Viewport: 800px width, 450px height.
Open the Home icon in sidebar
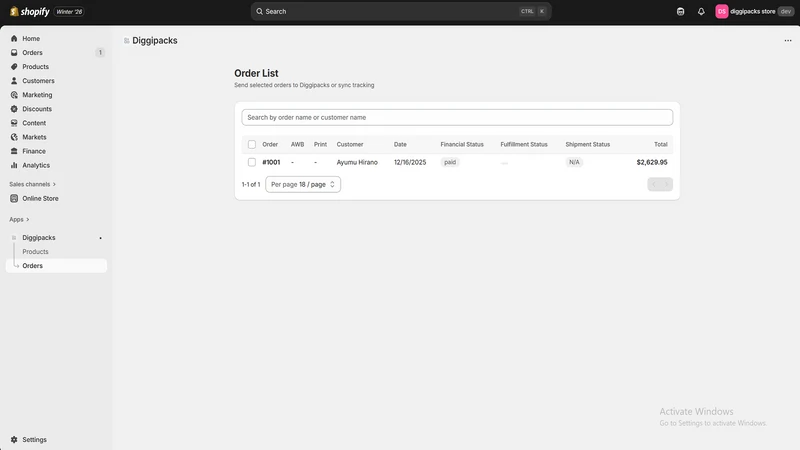tap(14, 38)
